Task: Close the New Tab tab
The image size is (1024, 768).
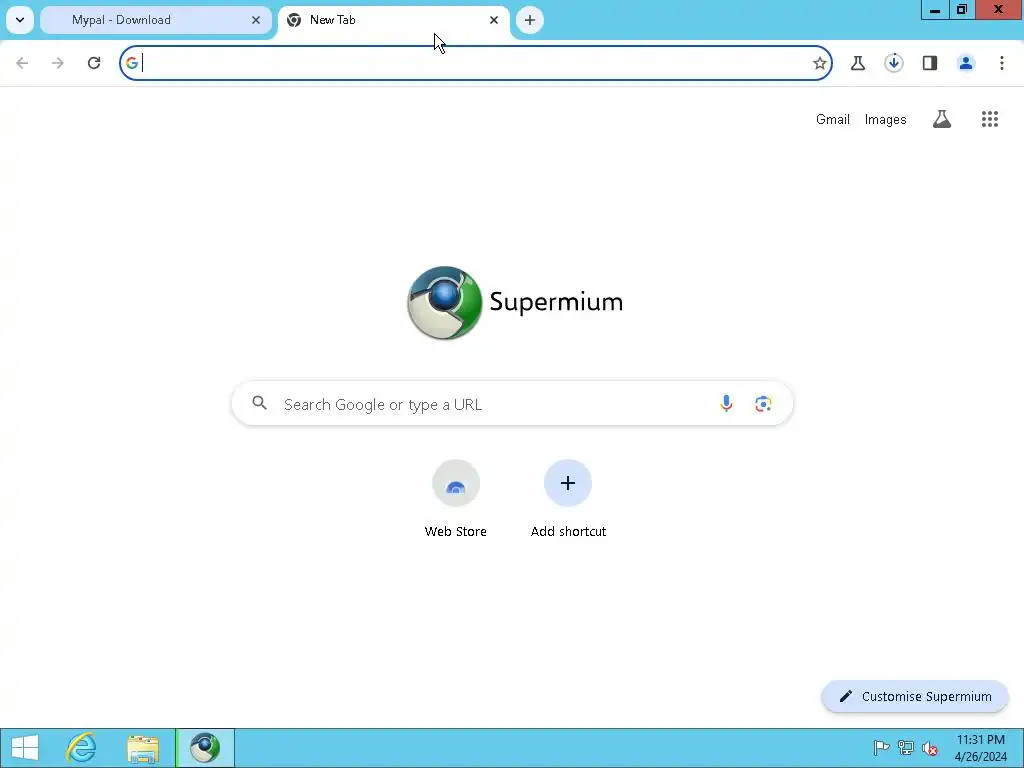Action: [x=494, y=20]
